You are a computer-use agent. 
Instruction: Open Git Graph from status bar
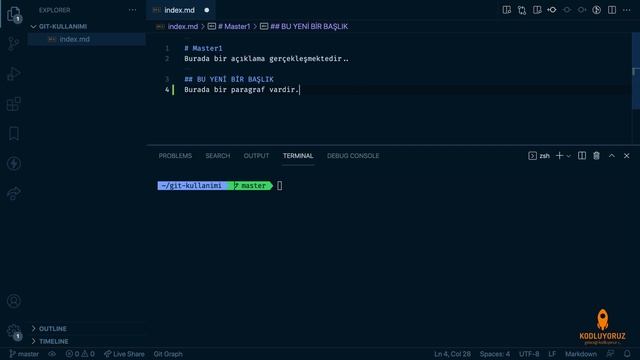pos(168,354)
